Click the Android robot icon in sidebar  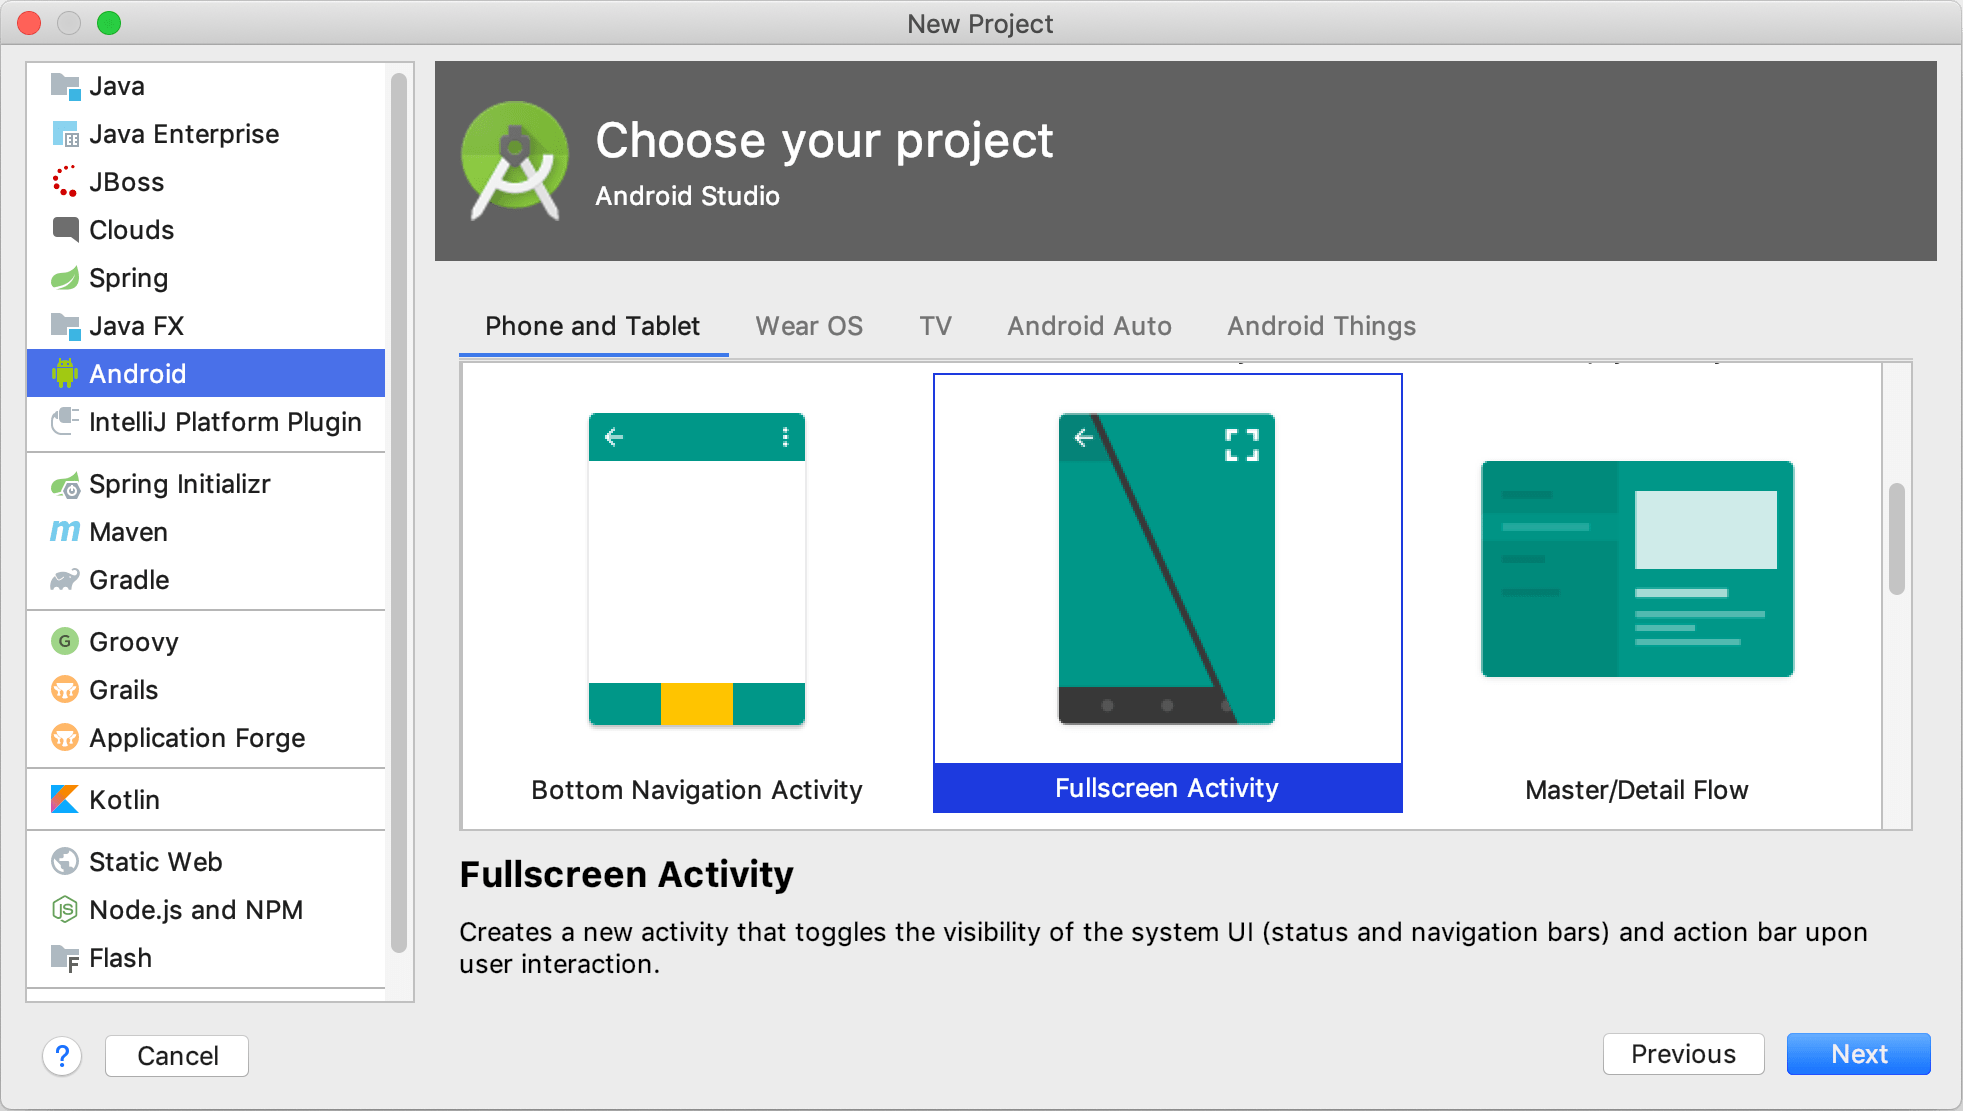point(65,373)
